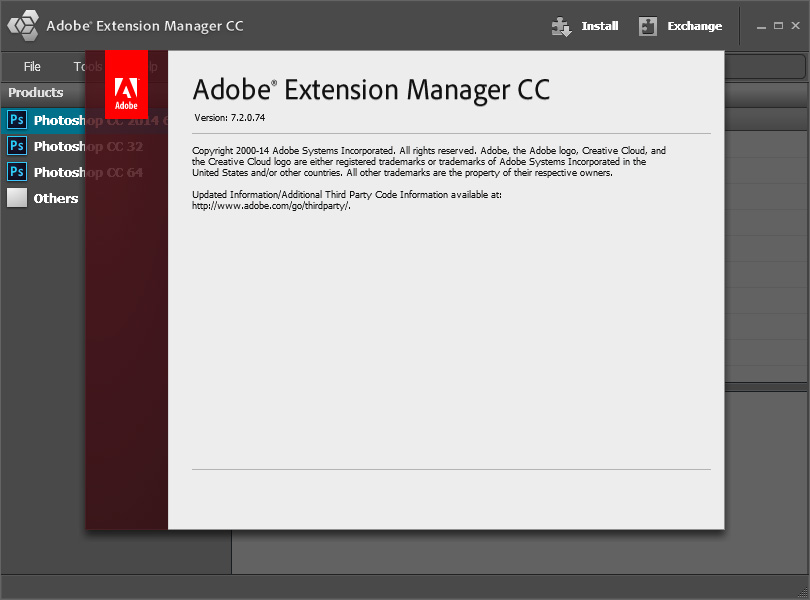Click the first row of the extension list
The width and height of the screenshot is (810, 600).
(766, 118)
